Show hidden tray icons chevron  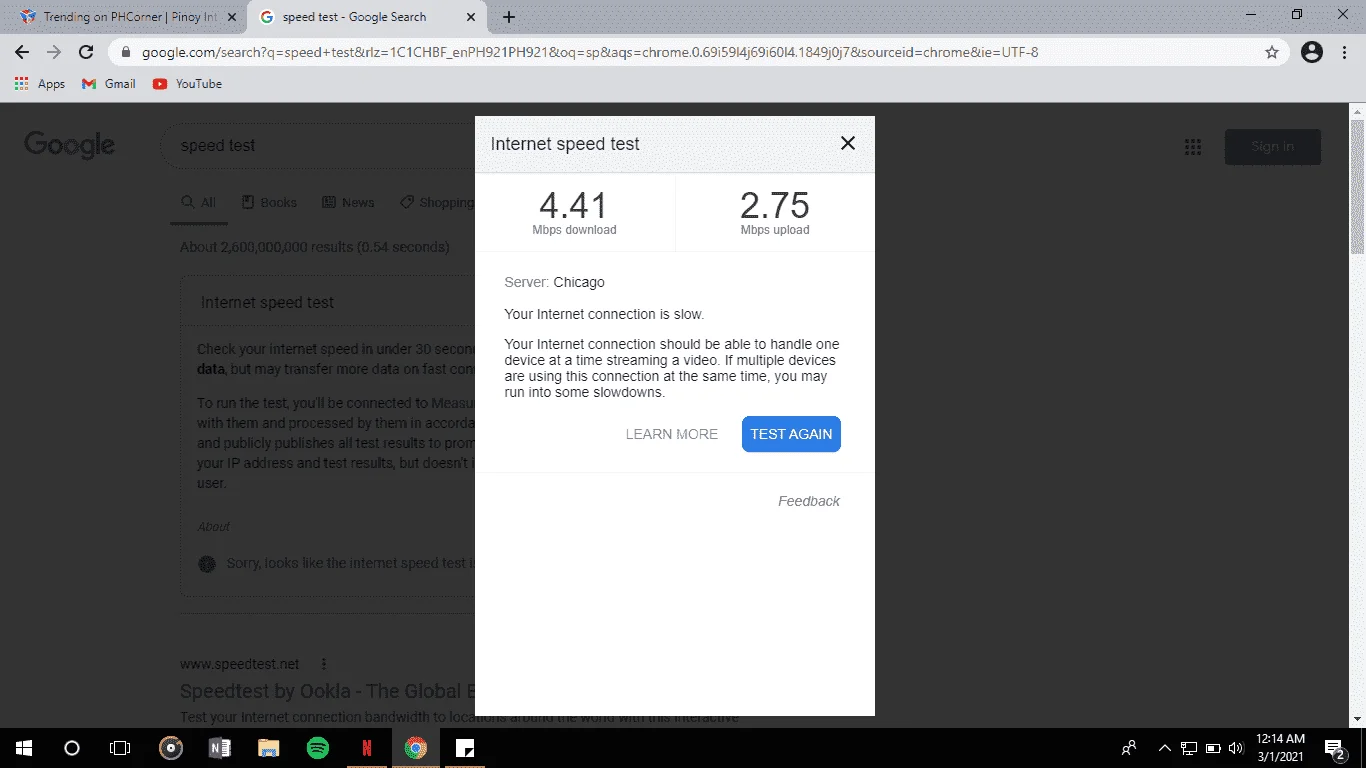tap(1164, 748)
